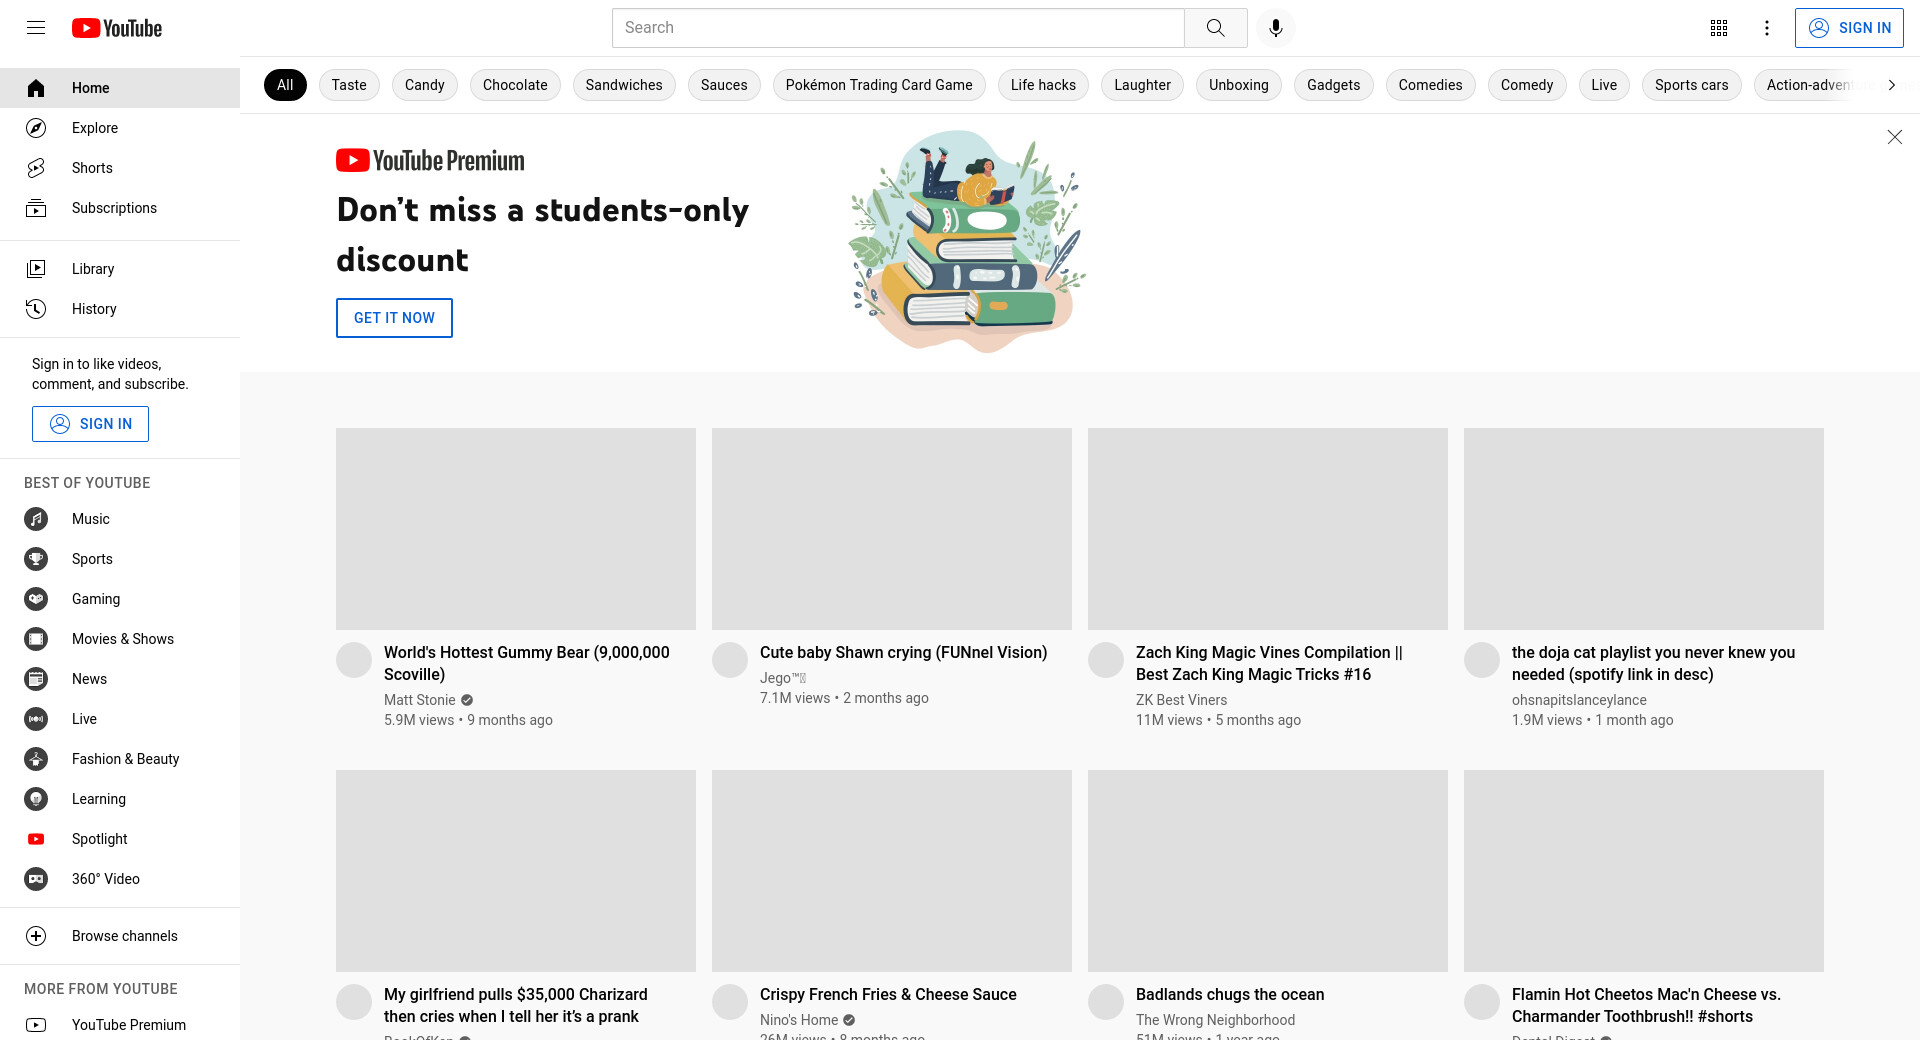Select the Sauces filter chip
This screenshot has height=1040, width=1920.
pyautogui.click(x=724, y=85)
